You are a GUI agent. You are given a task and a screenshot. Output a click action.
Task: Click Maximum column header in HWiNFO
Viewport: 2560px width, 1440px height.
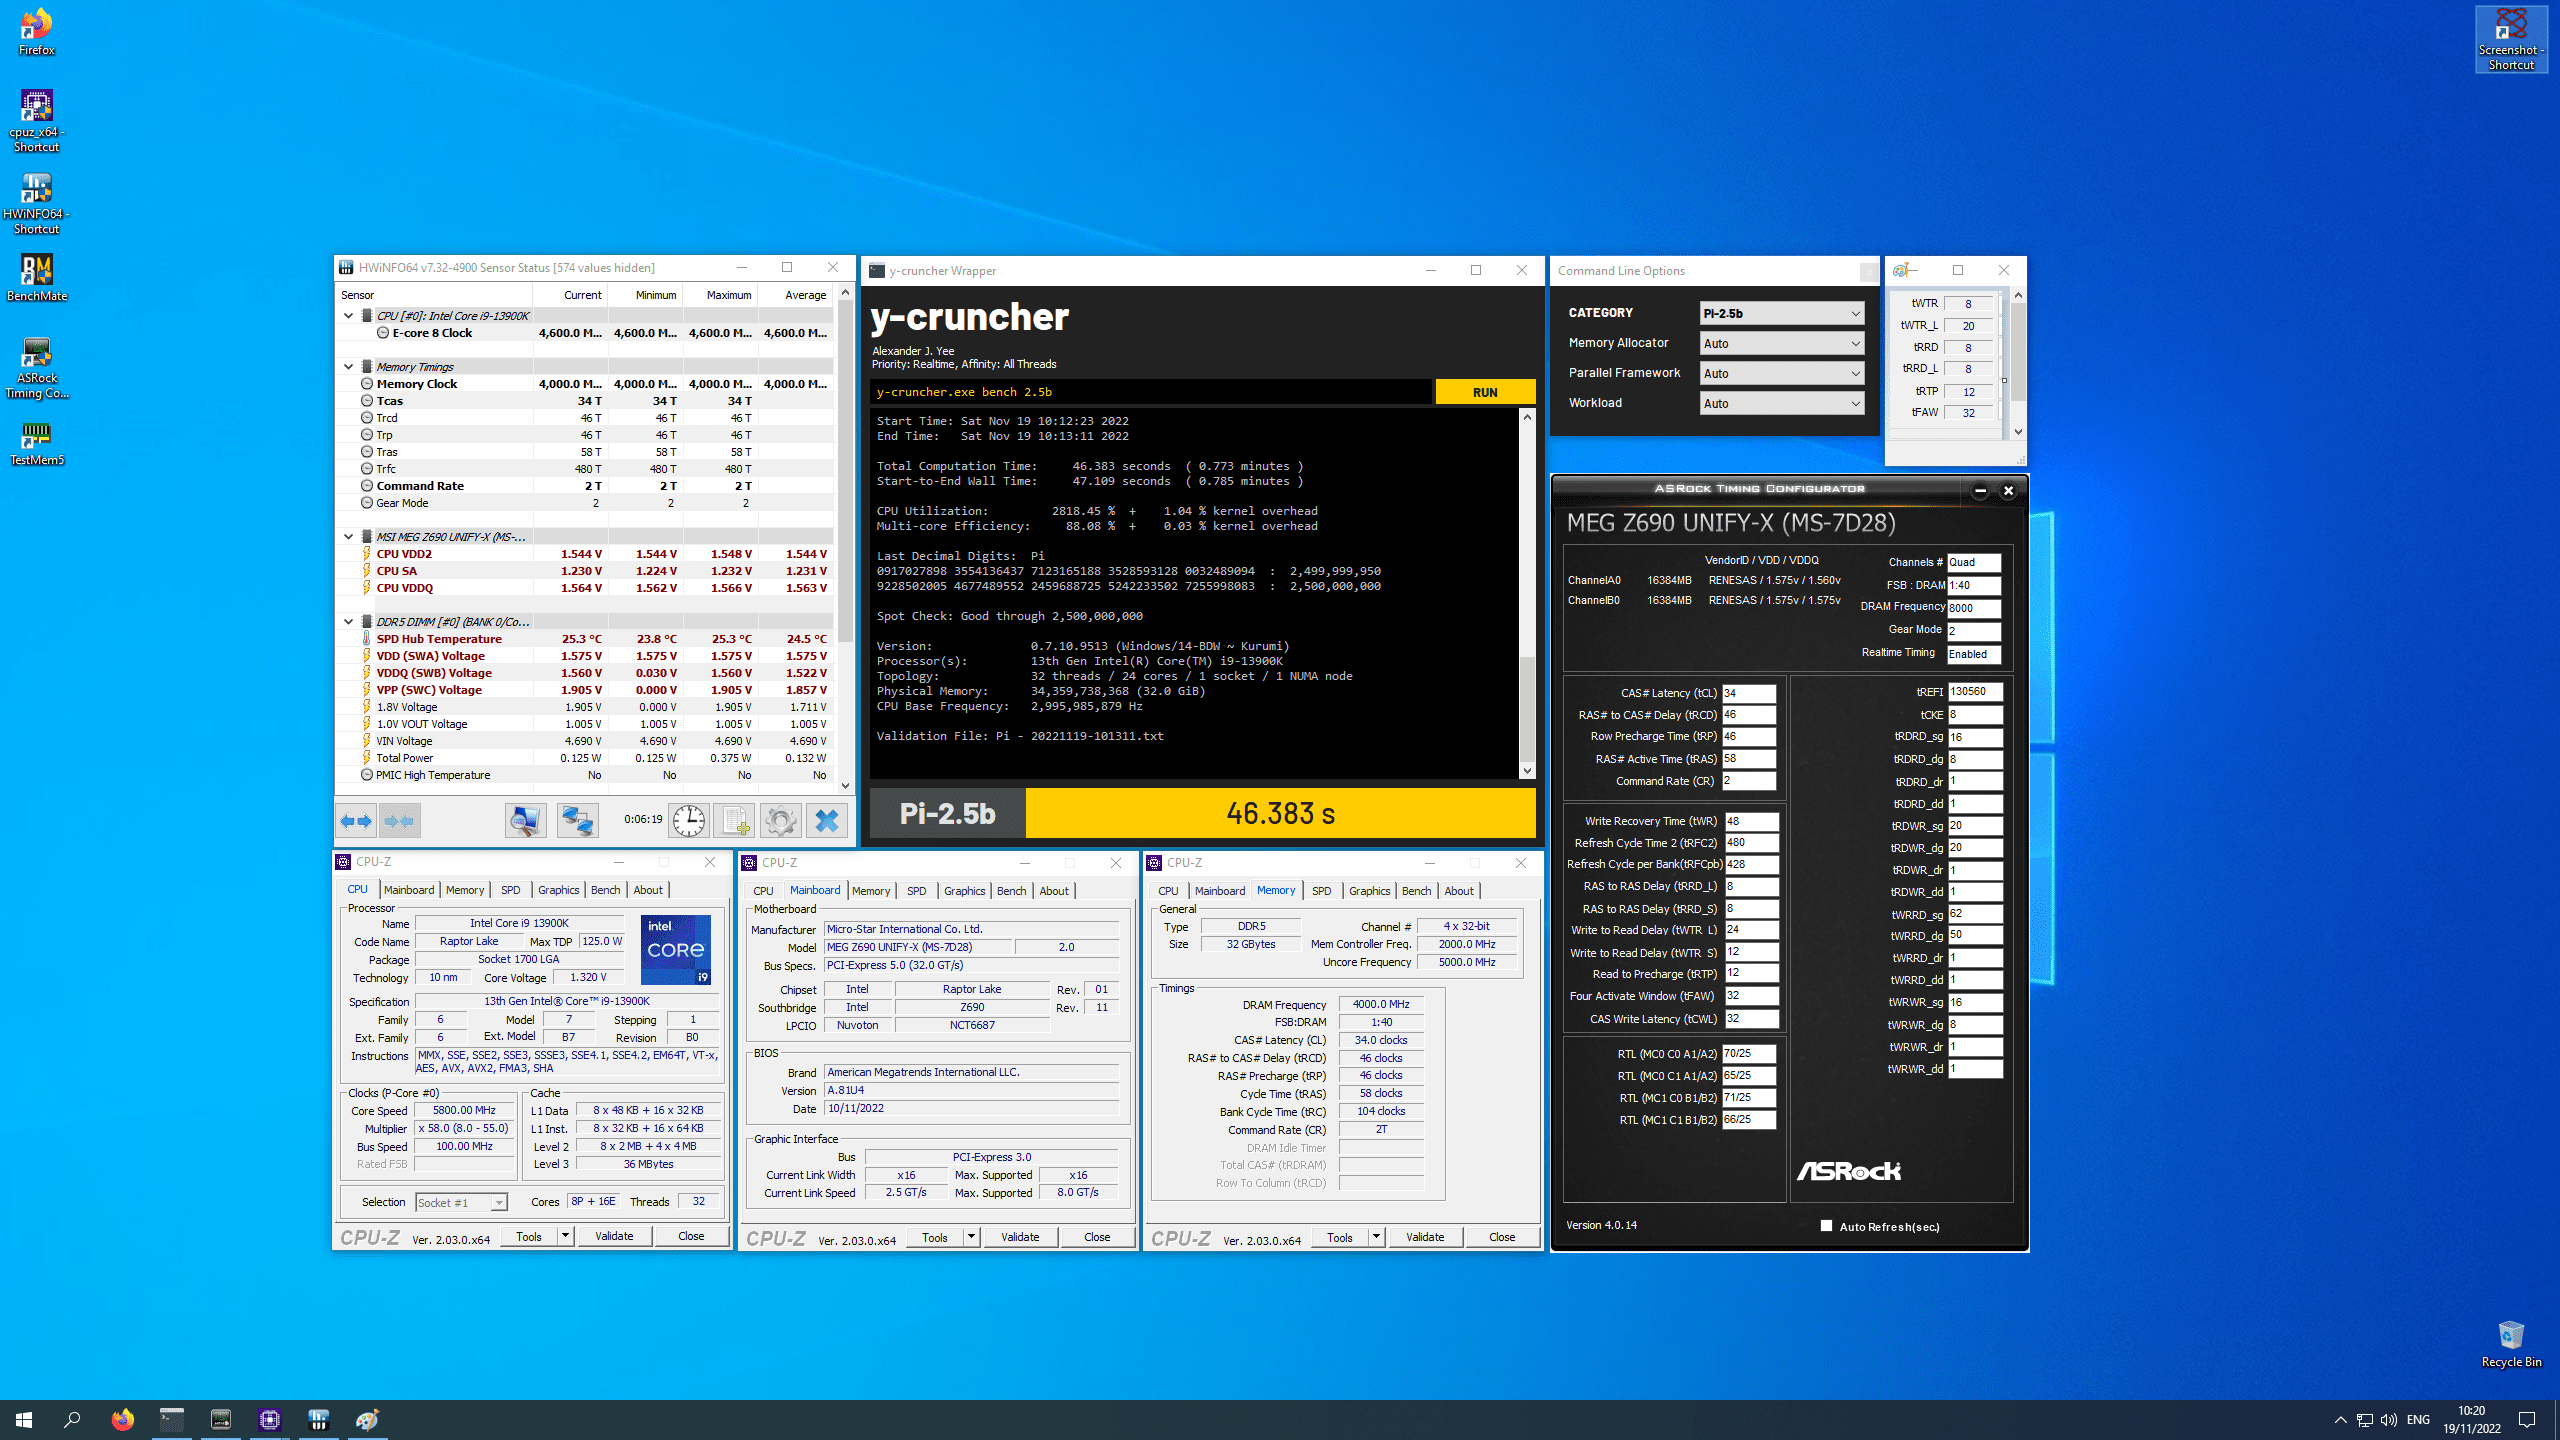720,295
